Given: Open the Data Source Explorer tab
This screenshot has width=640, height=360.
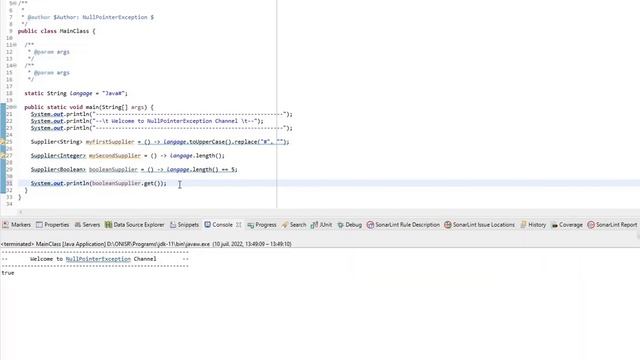Looking at the screenshot, I should [135, 224].
